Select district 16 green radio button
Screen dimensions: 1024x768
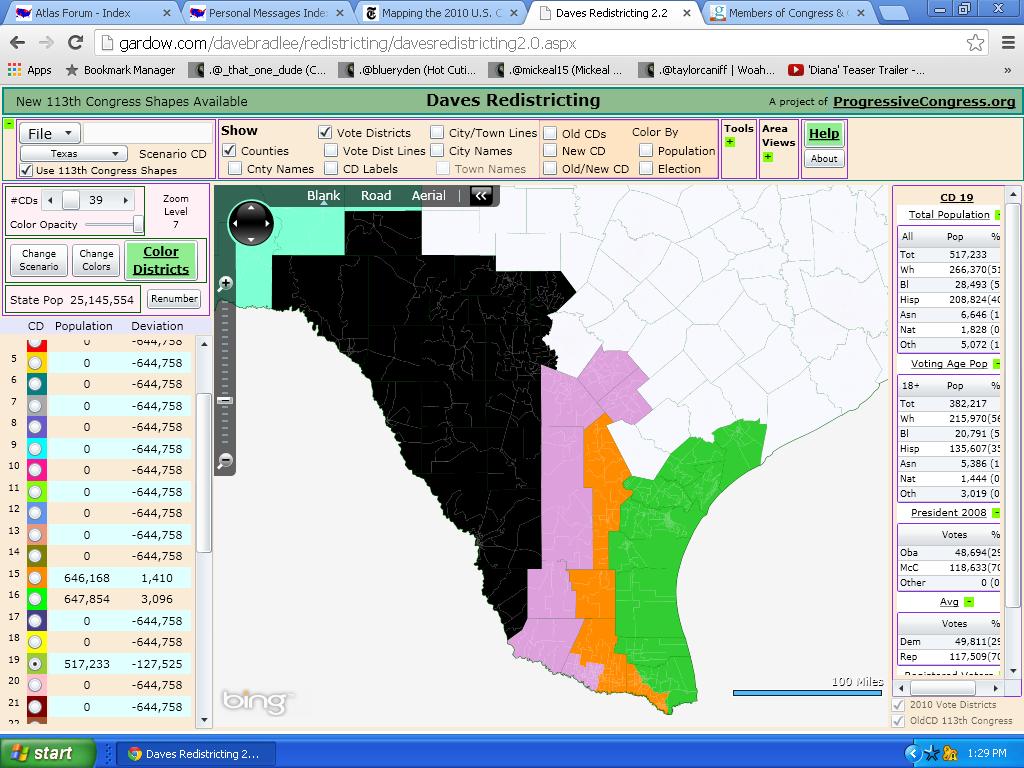tap(36, 599)
